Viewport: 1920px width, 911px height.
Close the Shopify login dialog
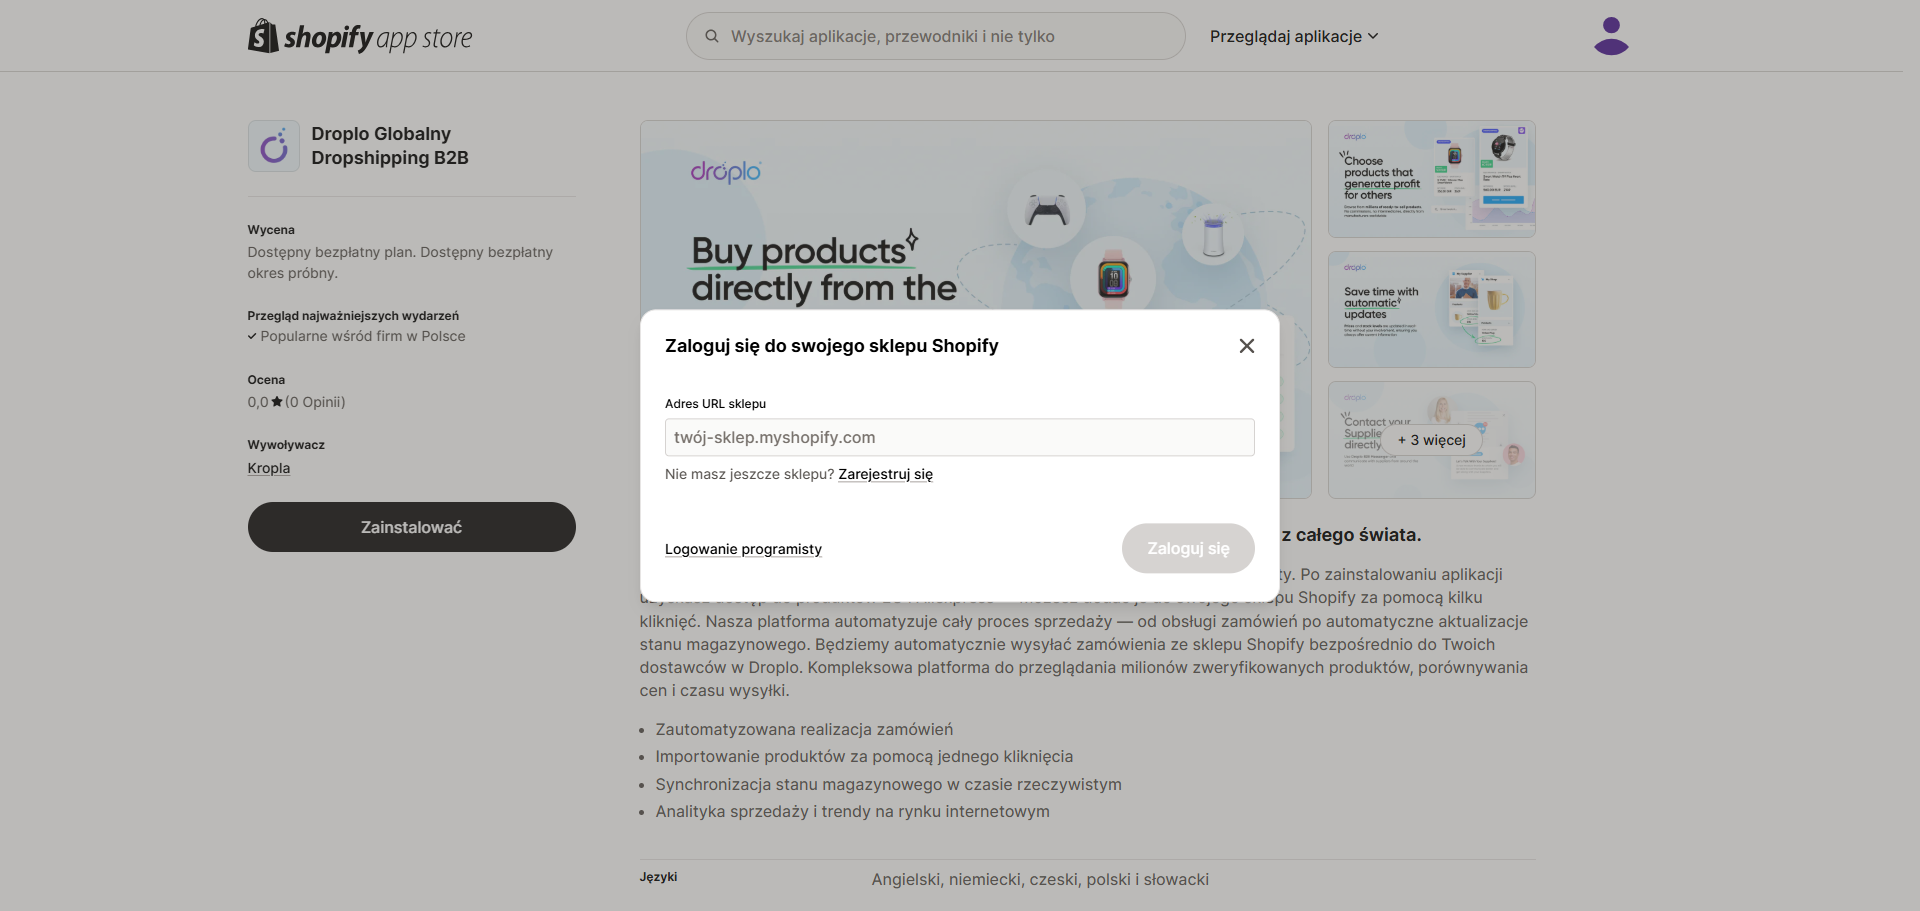[x=1246, y=346]
